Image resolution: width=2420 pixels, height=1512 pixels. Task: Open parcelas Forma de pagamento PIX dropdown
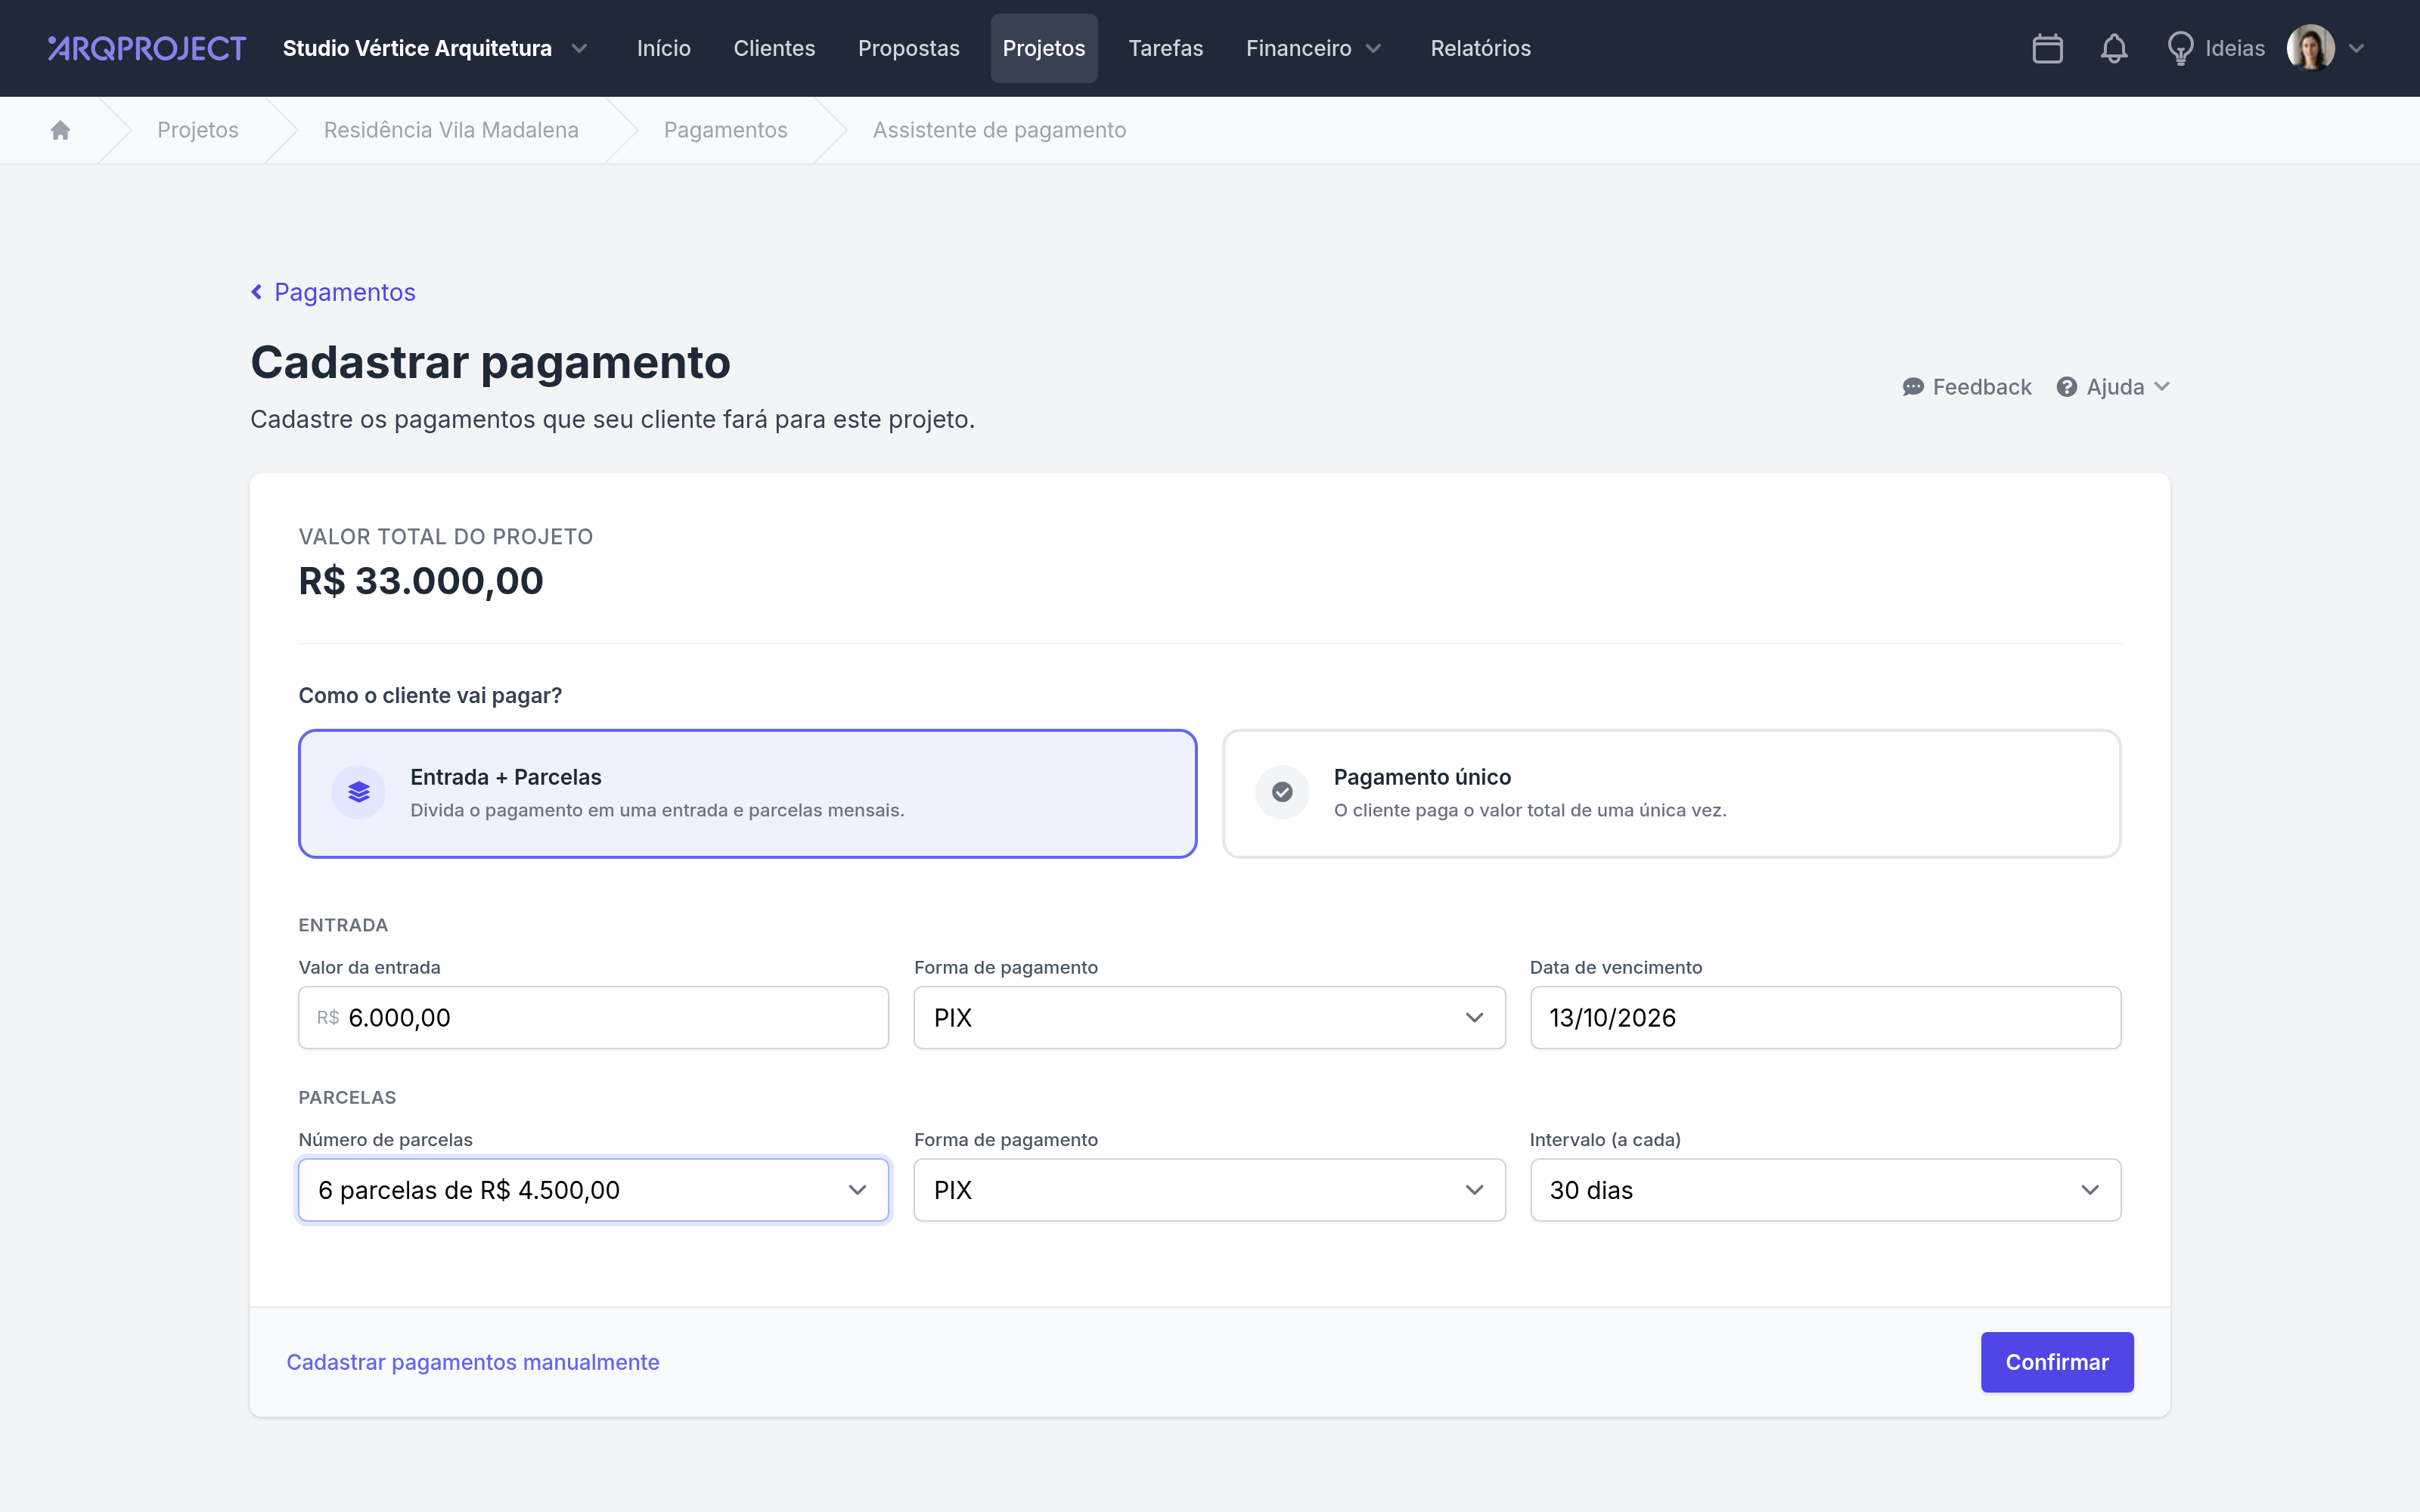(x=1209, y=1190)
